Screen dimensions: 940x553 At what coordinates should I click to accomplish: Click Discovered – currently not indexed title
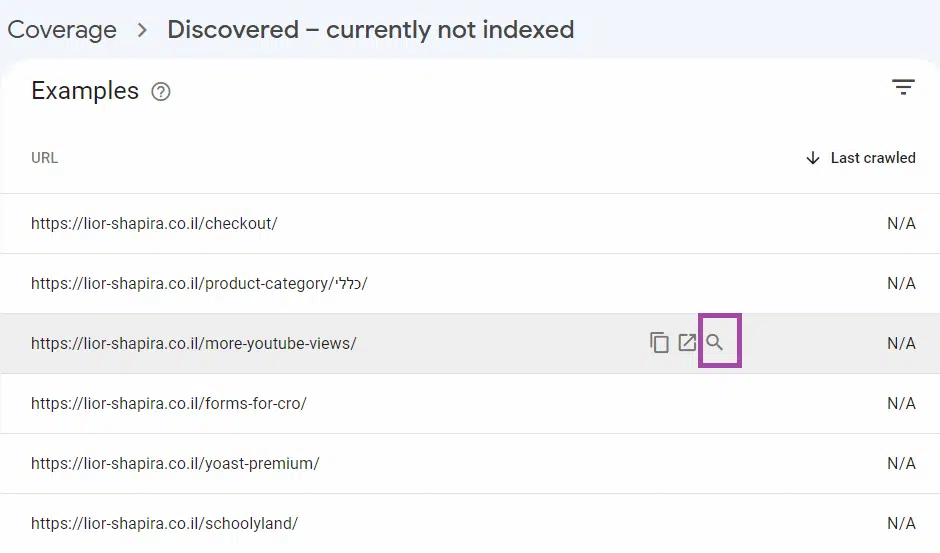[371, 30]
